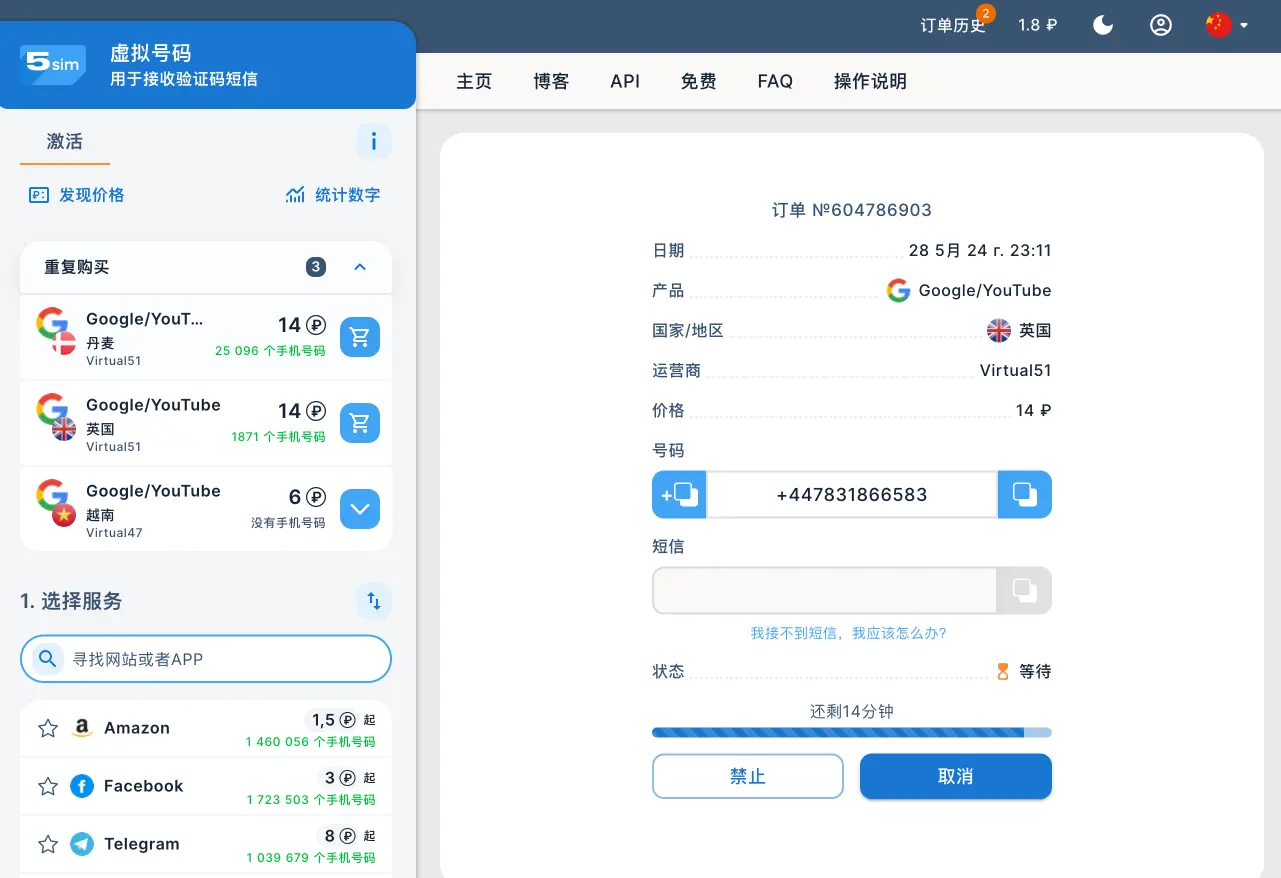Add Denmark Google/YouTube number to cart
The height and width of the screenshot is (878, 1281).
(360, 337)
